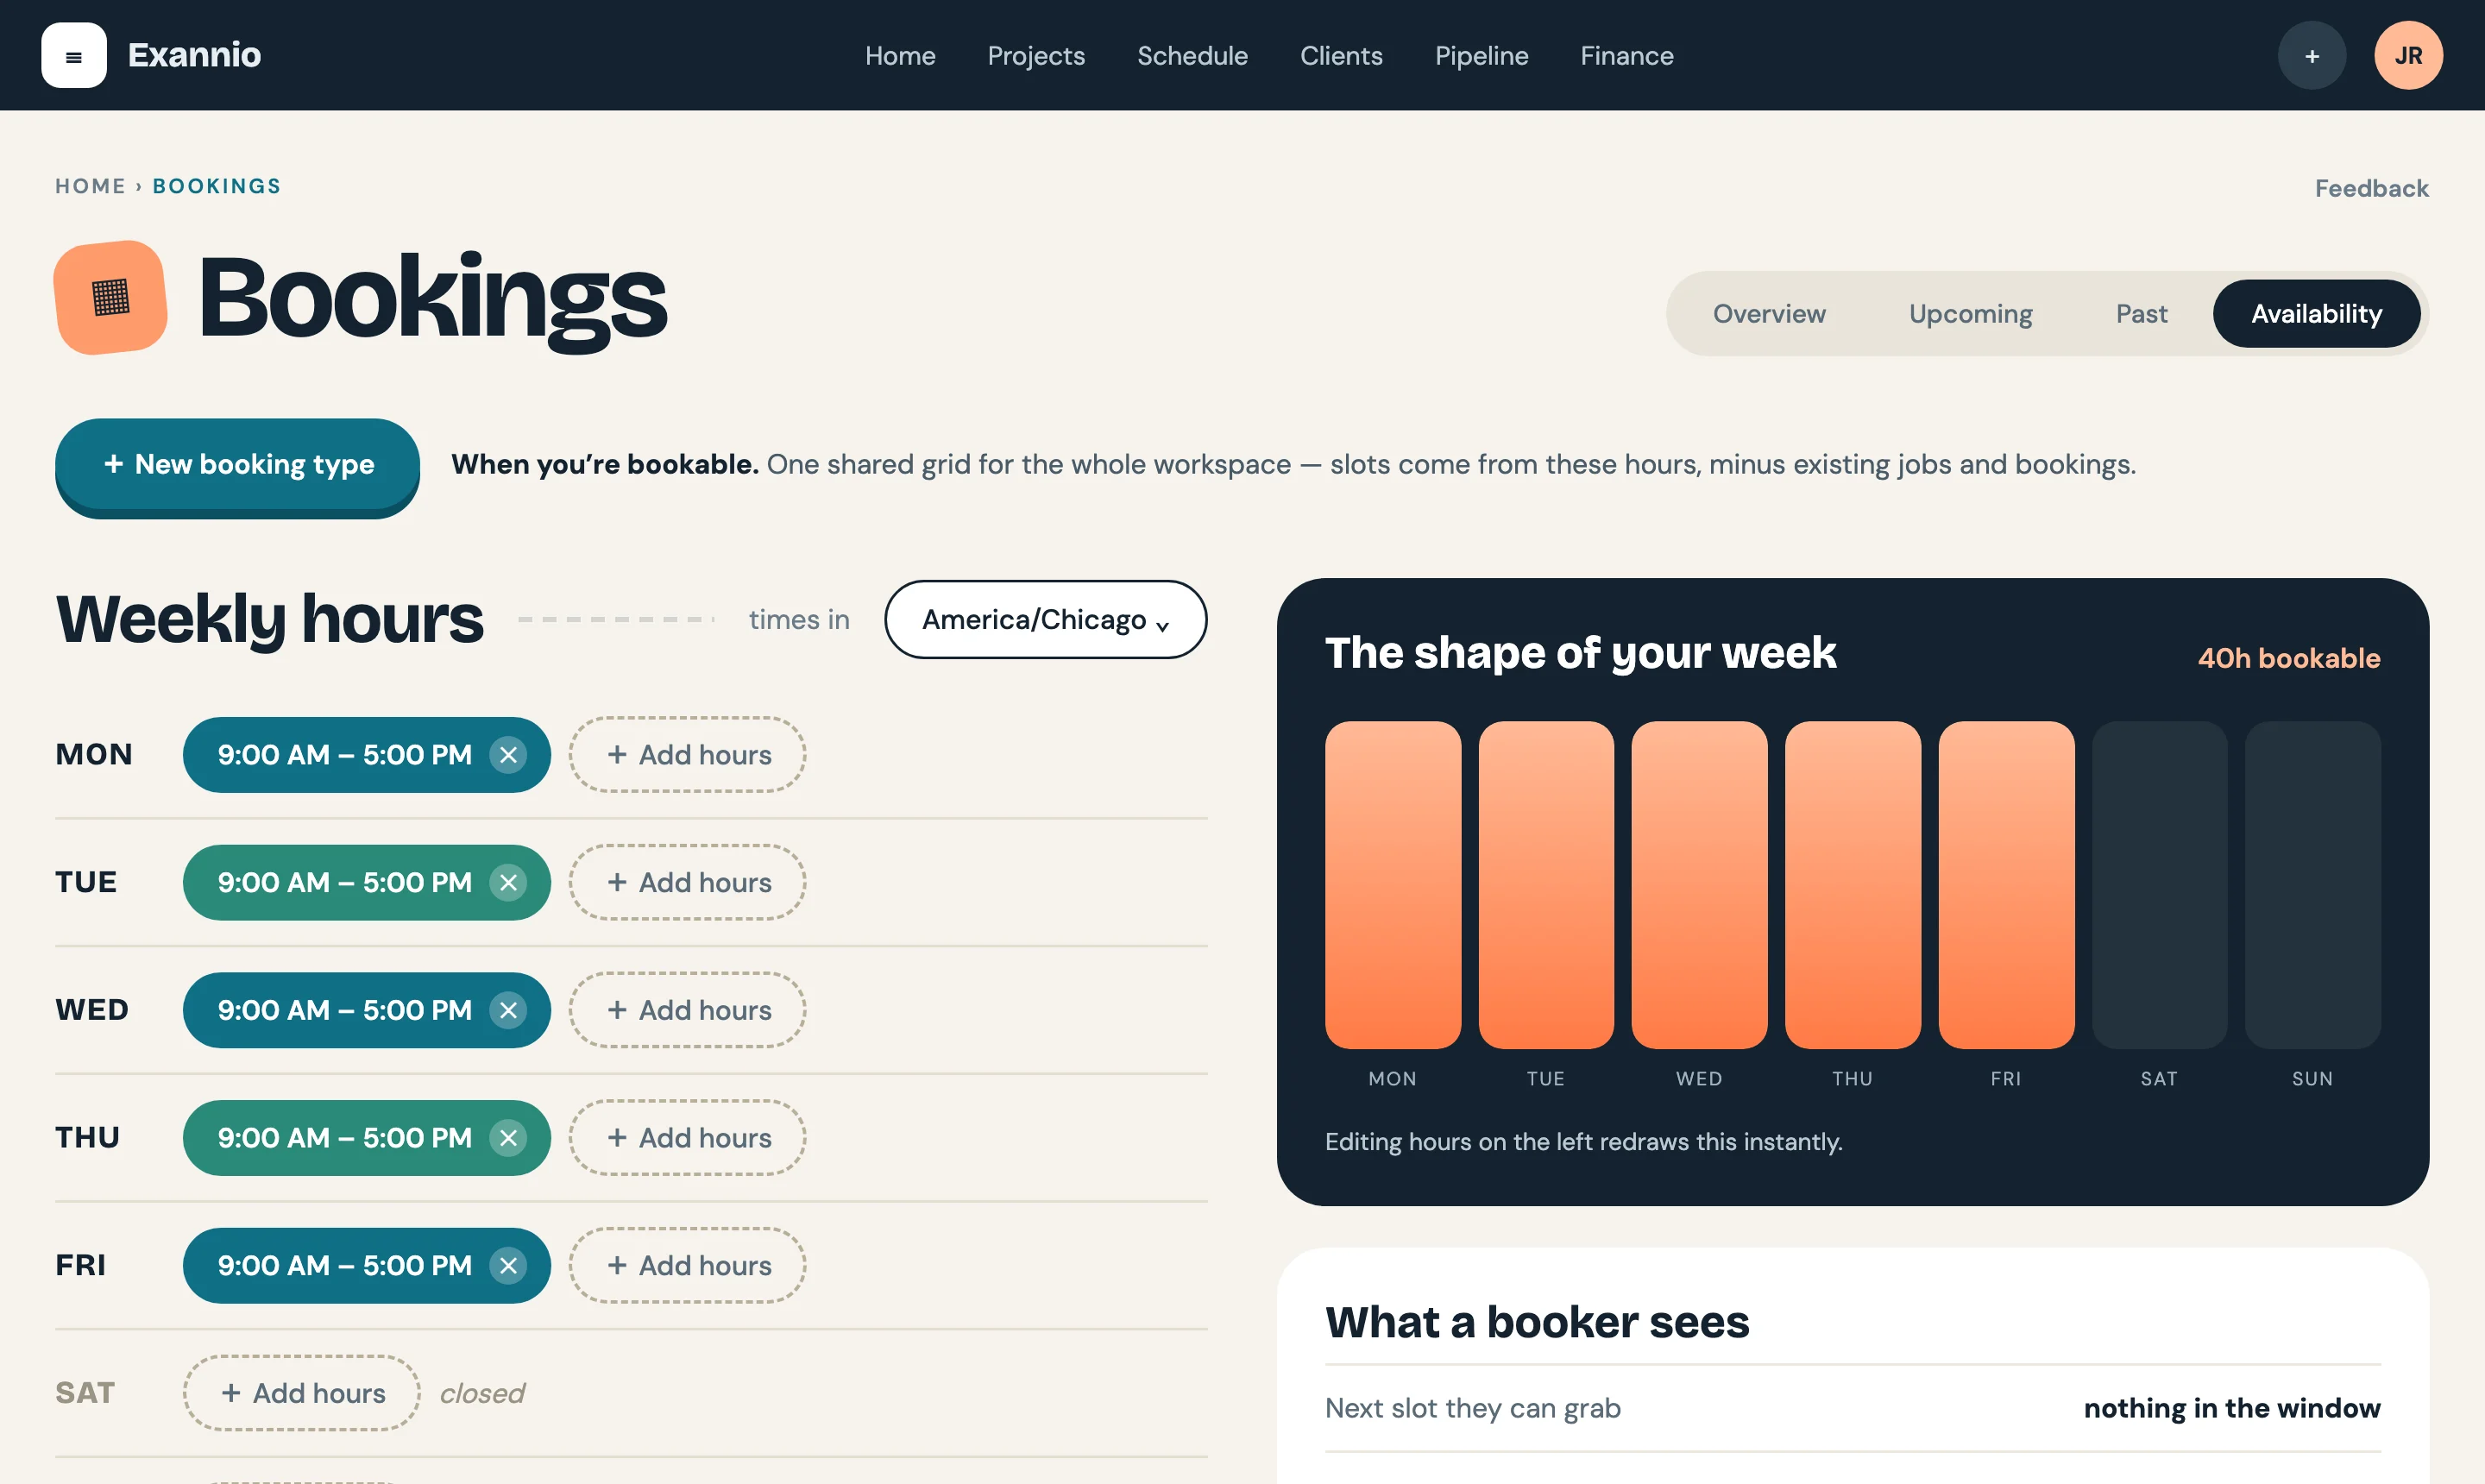This screenshot has height=1484, width=2485.
Task: Click the New booking type button
Action: tap(237, 465)
